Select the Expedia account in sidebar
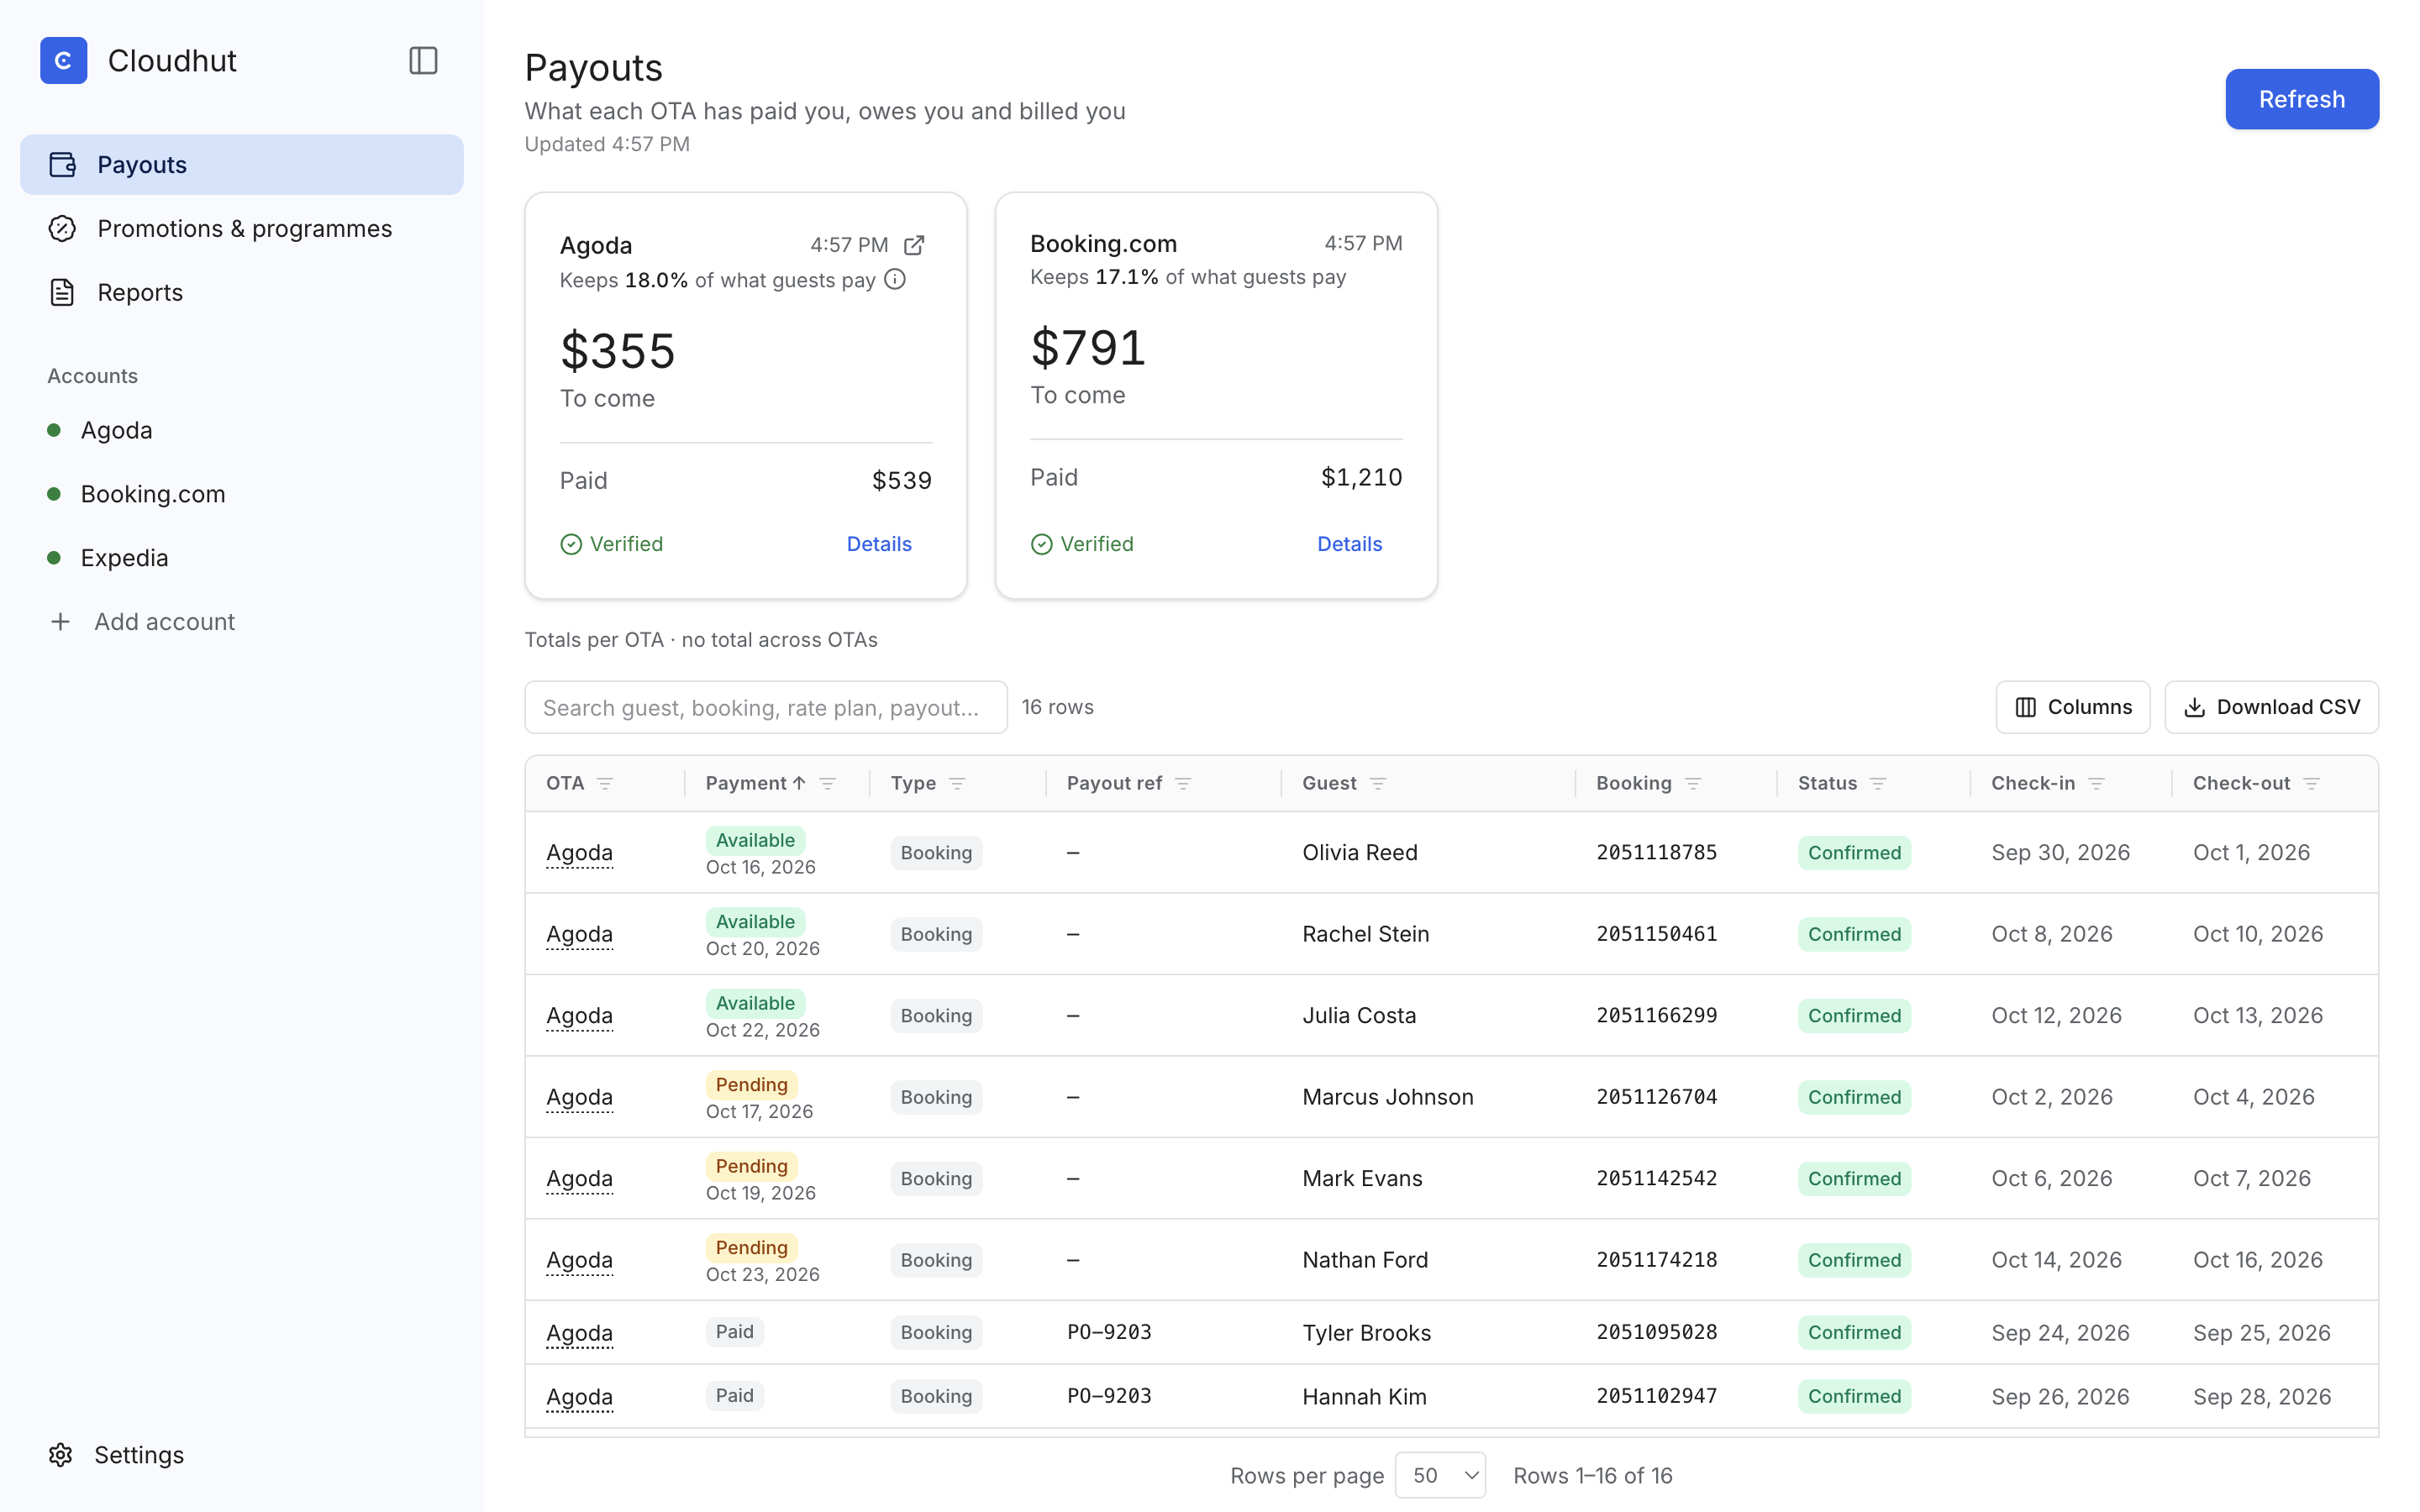Viewport: 2420px width, 1512px height. [x=124, y=558]
